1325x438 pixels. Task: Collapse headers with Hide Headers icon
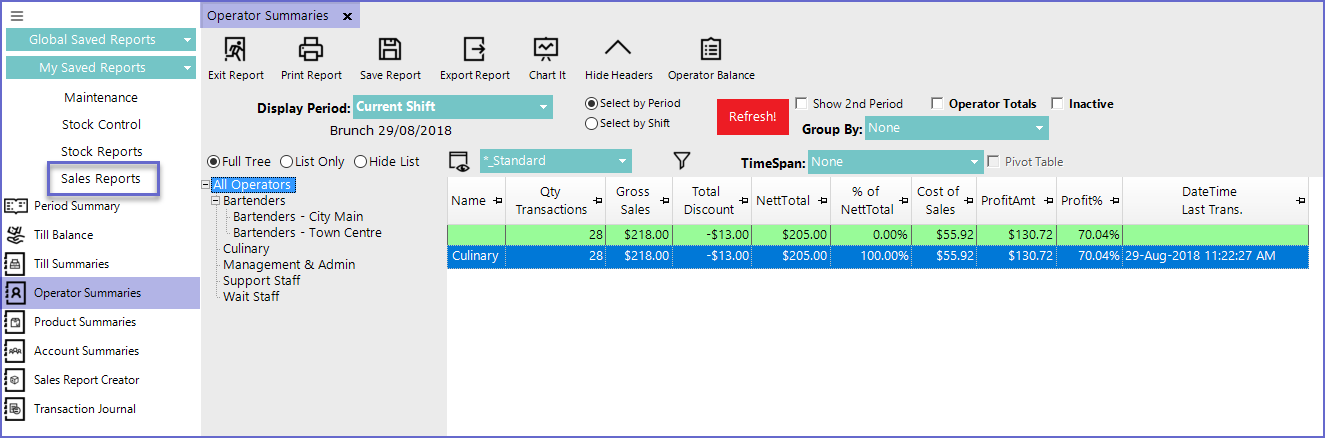click(618, 50)
